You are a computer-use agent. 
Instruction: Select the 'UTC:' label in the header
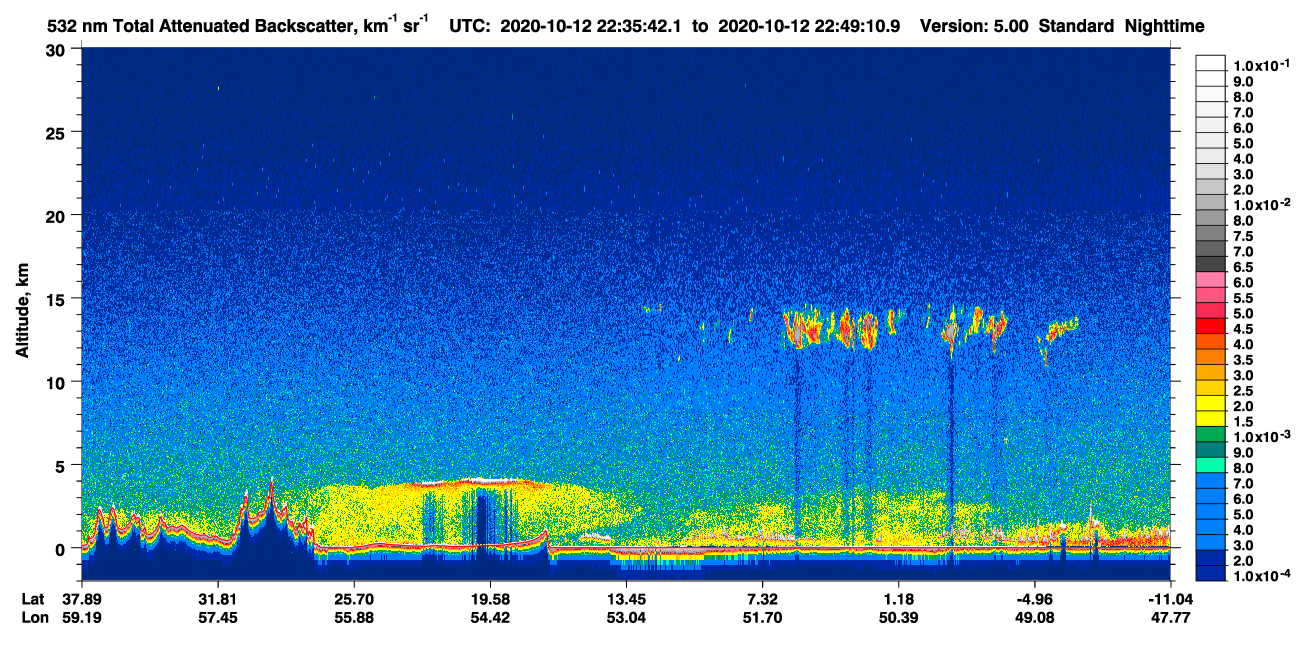471,26
